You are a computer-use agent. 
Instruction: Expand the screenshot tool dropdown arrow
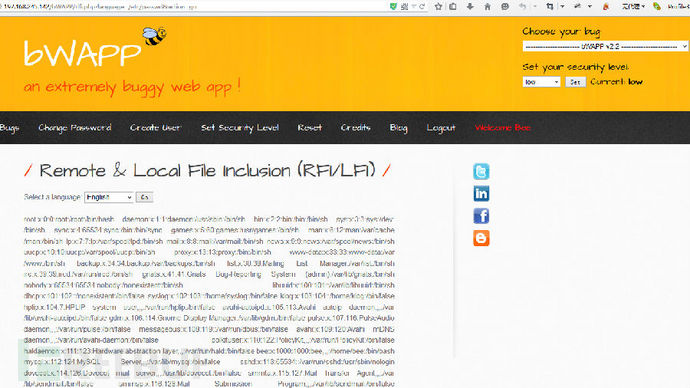pos(562,7)
